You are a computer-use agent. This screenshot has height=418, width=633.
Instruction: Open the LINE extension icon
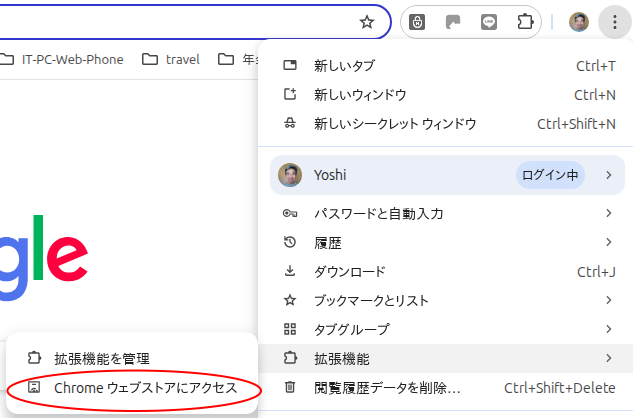[489, 22]
